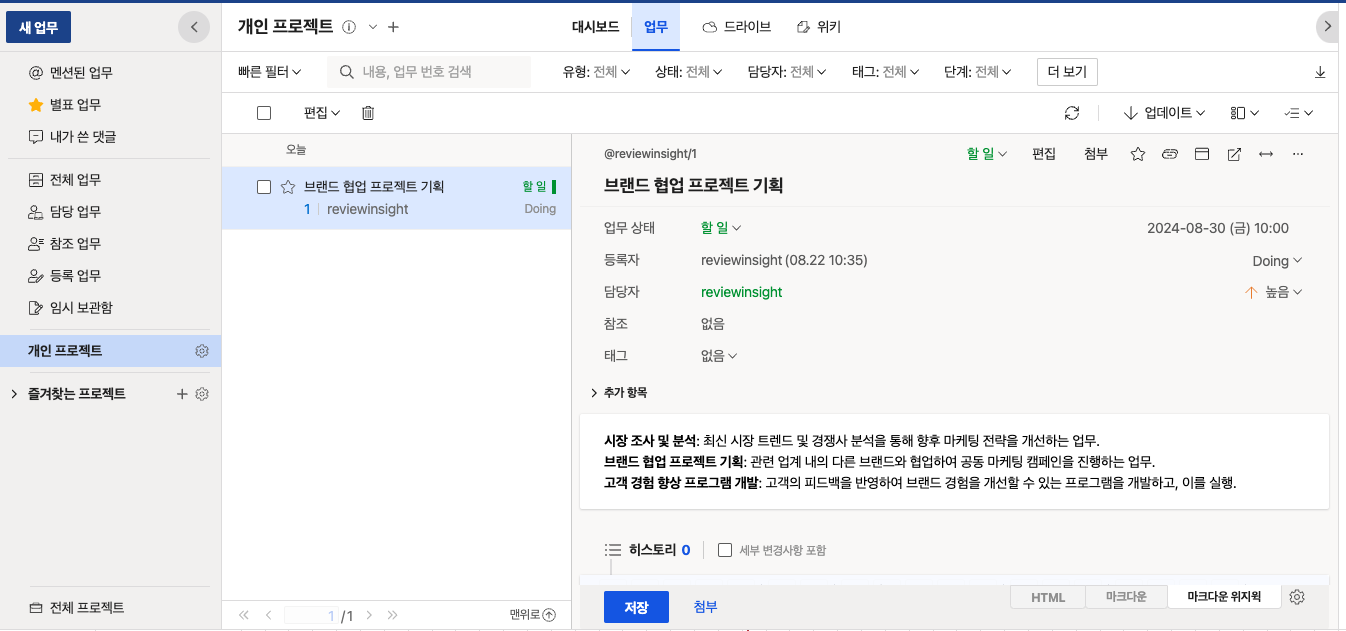Screen dimensions: 1346x631
Task: Switch to the 대시보드 tab
Action: click(x=595, y=27)
